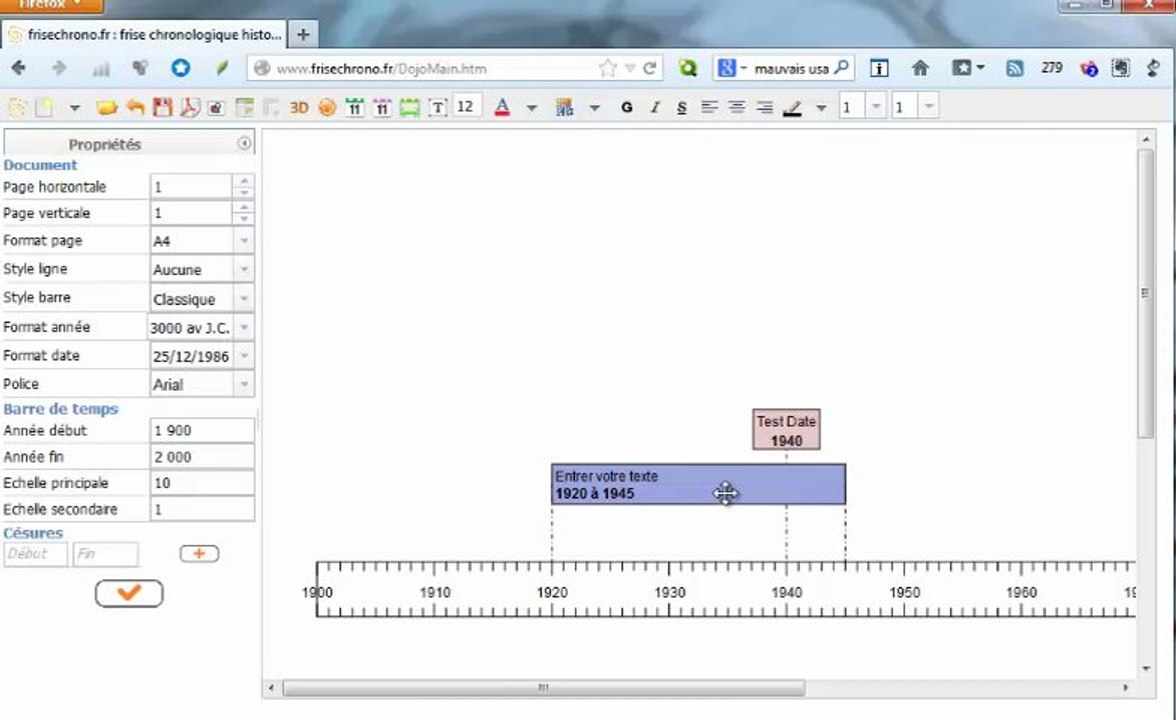Click the orange undo arrow icon

[x=135, y=107]
